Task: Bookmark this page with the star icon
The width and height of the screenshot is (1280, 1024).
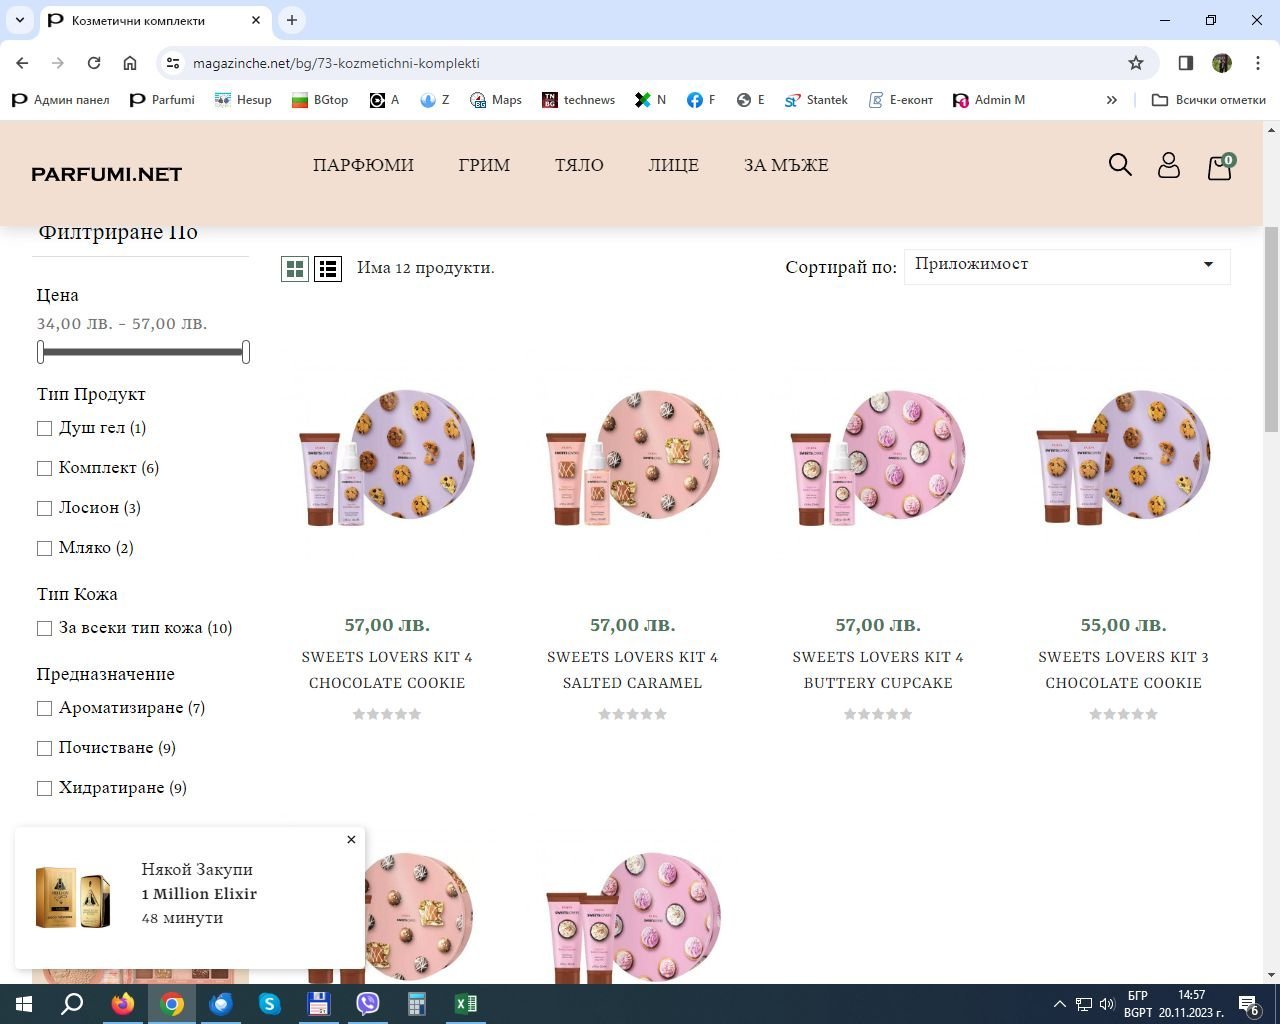Action: tap(1136, 63)
